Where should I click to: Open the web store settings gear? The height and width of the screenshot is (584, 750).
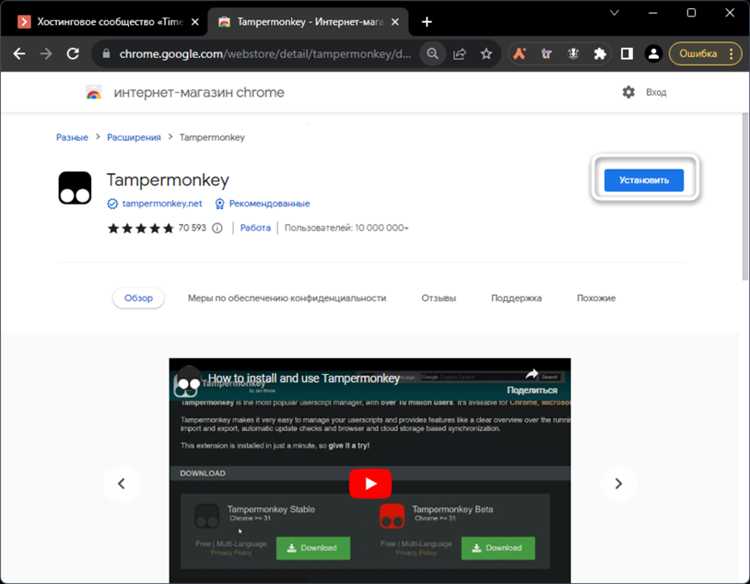coord(629,92)
